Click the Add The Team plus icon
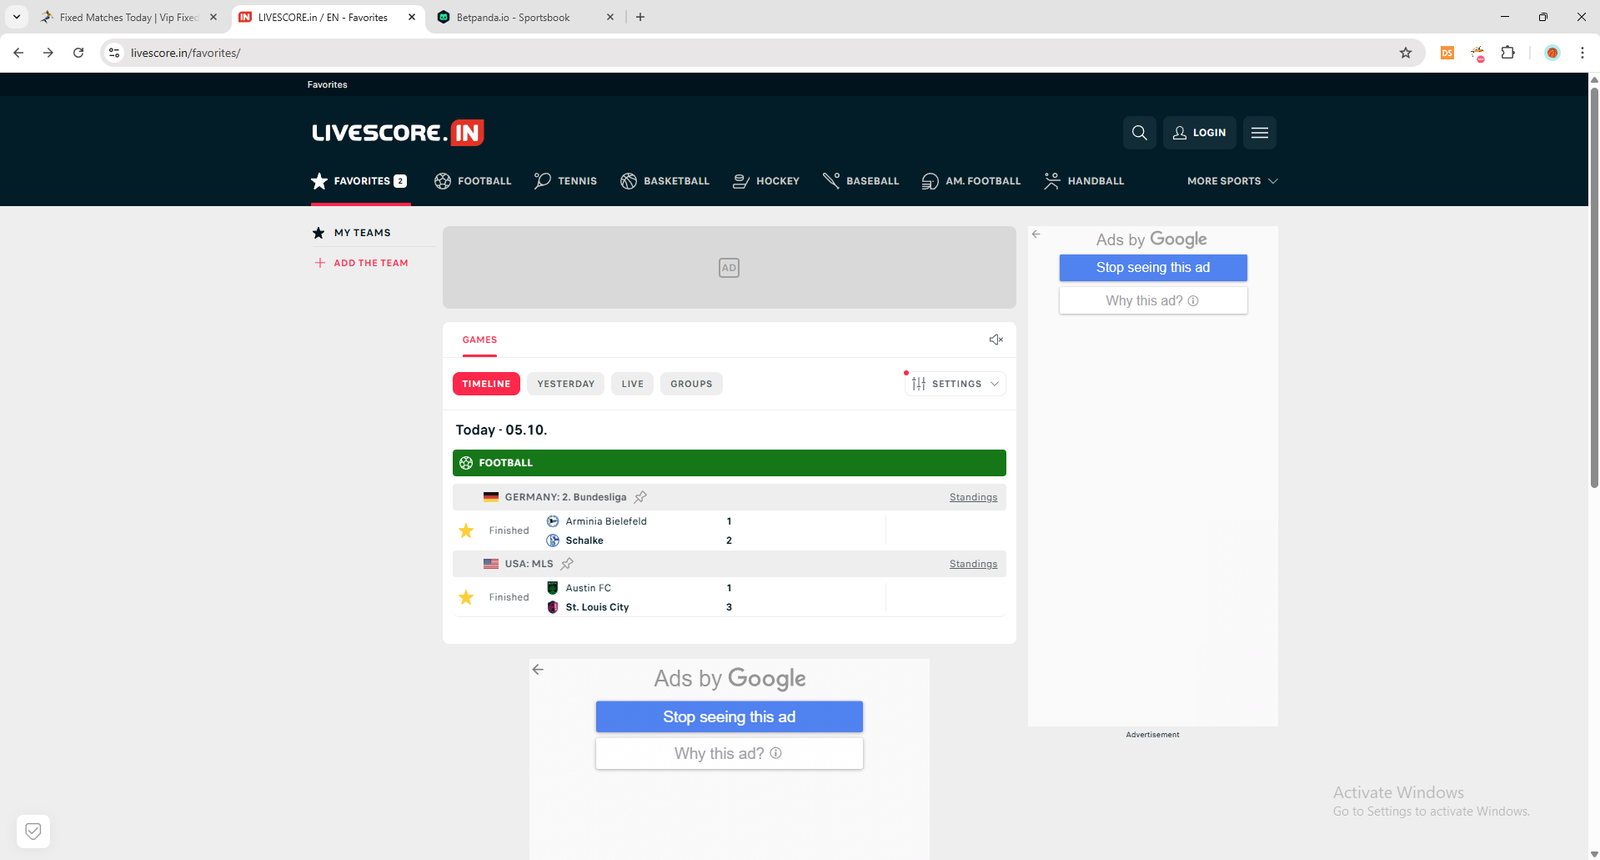The width and height of the screenshot is (1600, 860). pyautogui.click(x=320, y=263)
